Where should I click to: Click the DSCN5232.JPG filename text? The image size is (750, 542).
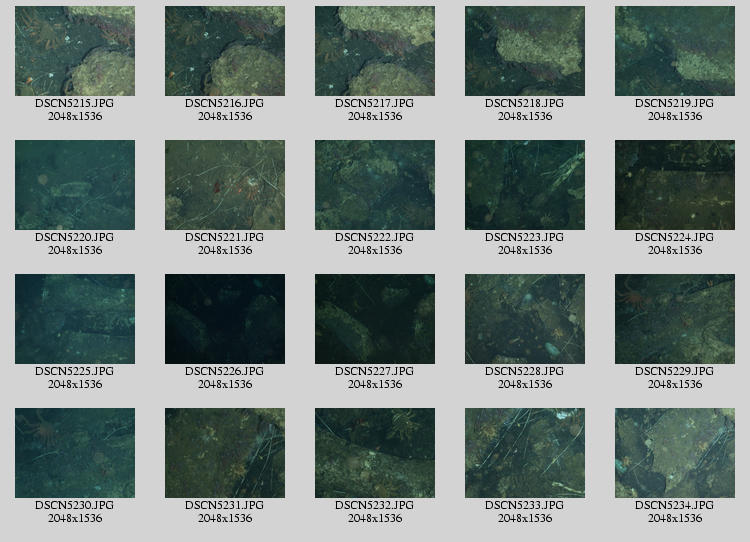point(375,505)
